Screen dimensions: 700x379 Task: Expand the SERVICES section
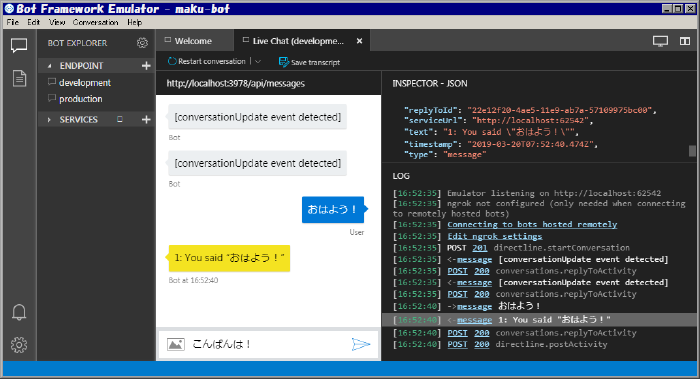click(50, 120)
